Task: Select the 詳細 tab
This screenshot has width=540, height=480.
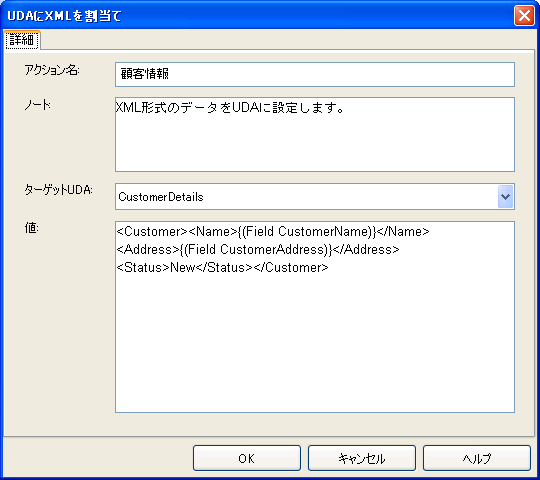Action: click(22, 40)
